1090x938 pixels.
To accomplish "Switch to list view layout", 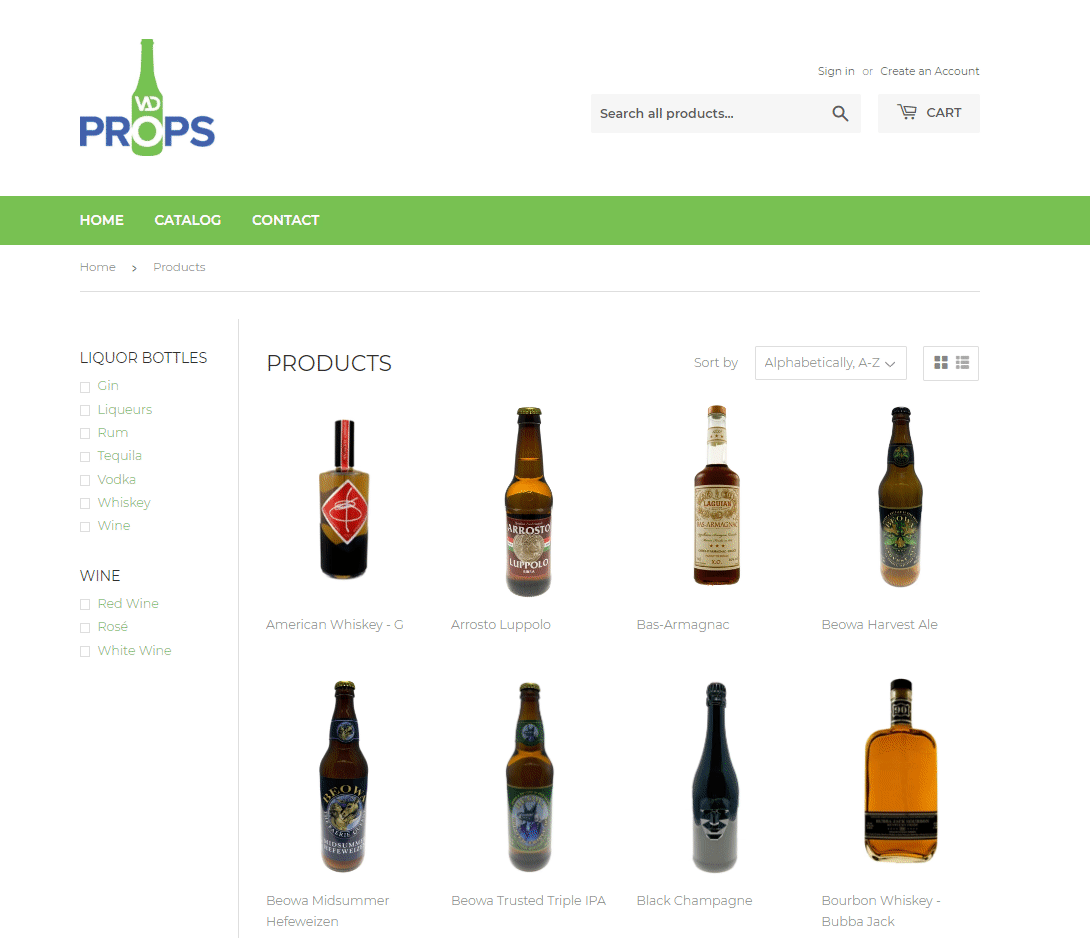I will (963, 363).
